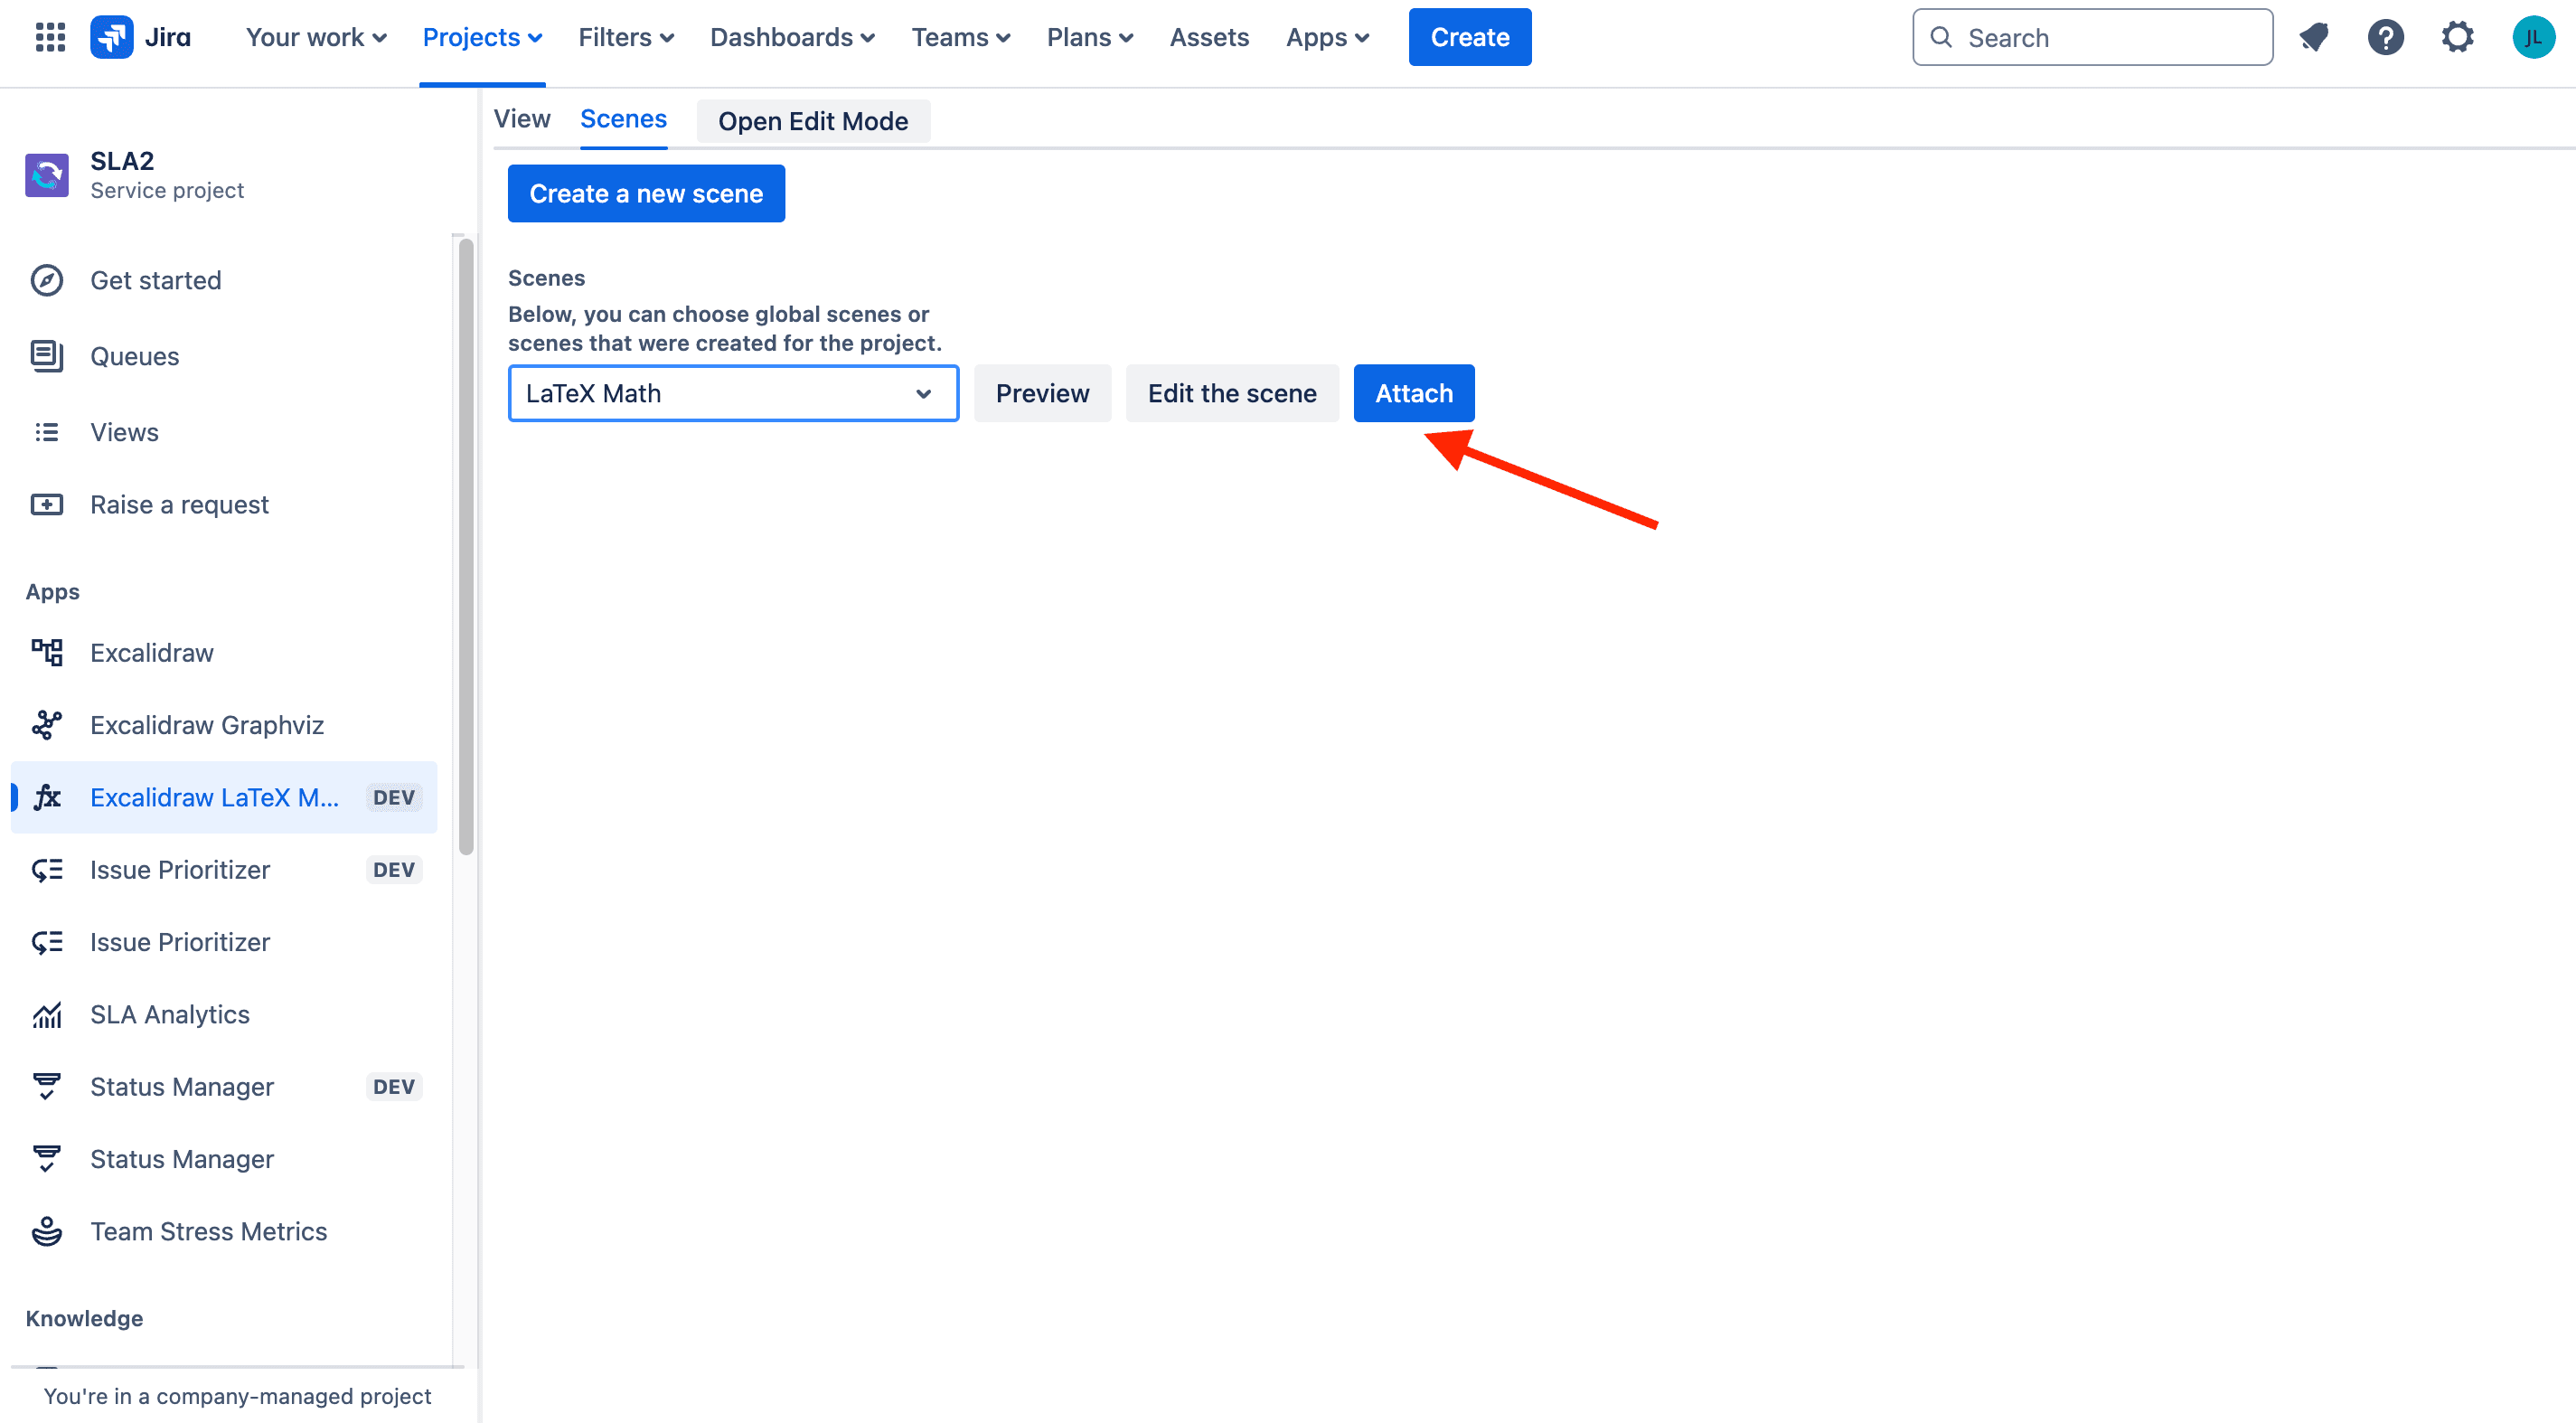Open the app switcher grid icon
2576x1423 pixels.
pos(50,37)
